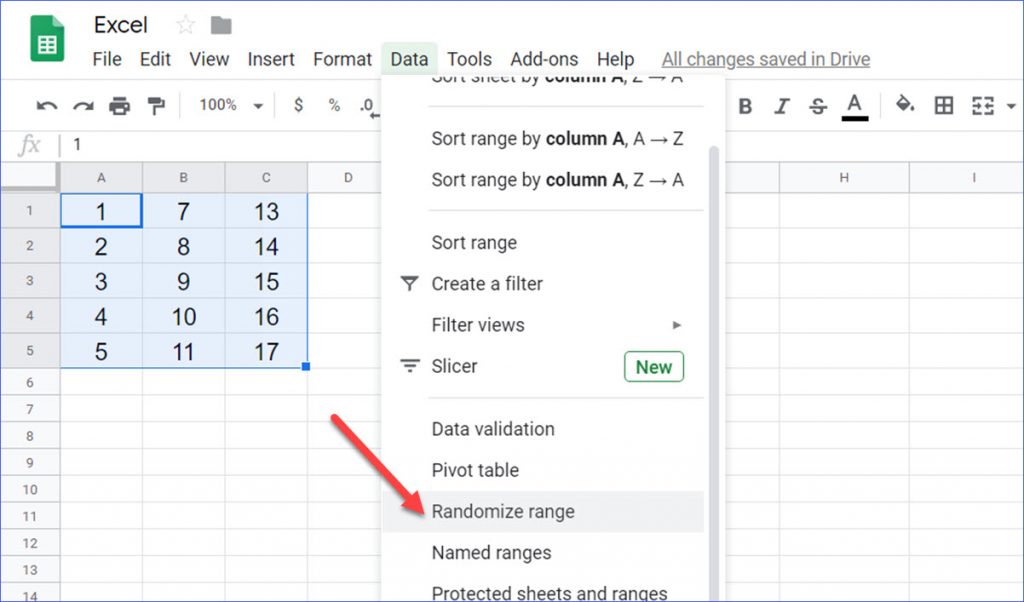This screenshot has width=1024, height=602.
Task: Toggle bold formatting
Action: point(745,105)
